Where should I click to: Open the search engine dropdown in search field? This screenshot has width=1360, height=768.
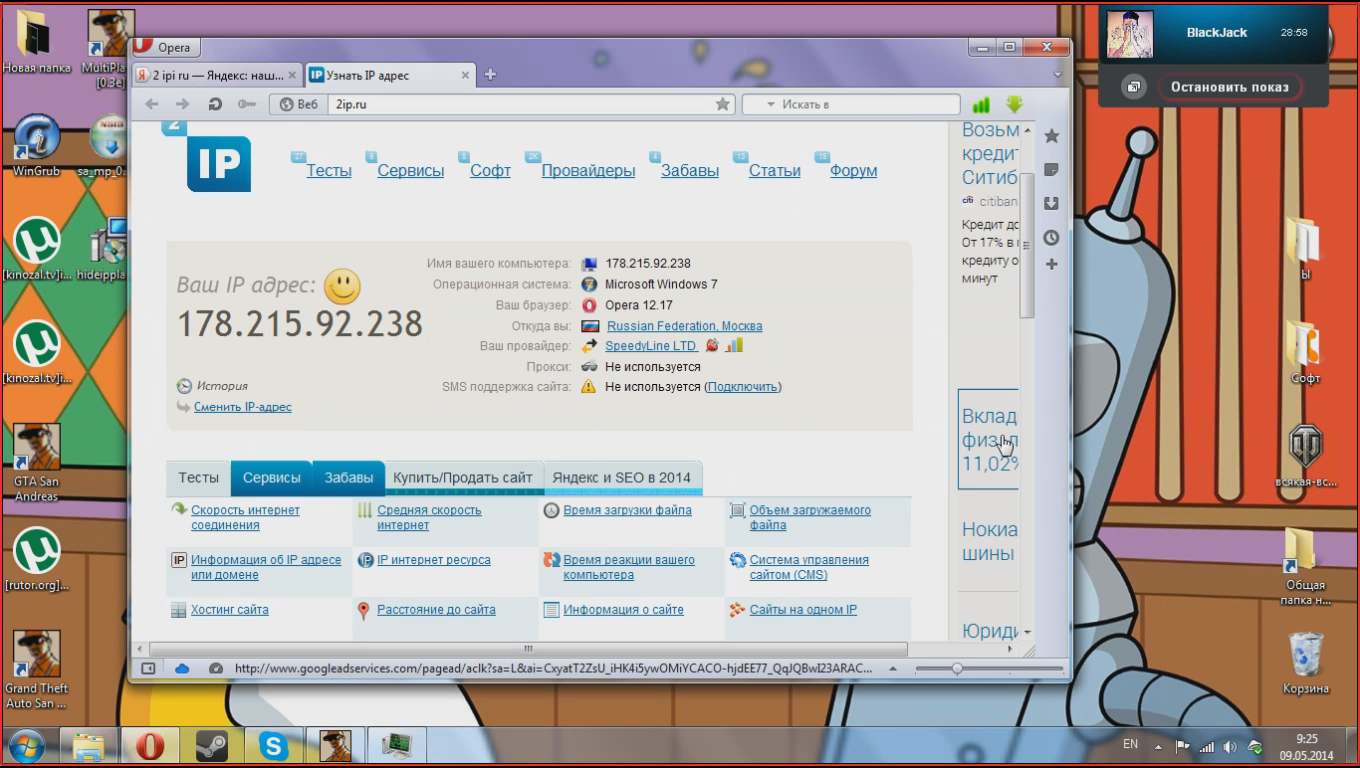[772, 104]
